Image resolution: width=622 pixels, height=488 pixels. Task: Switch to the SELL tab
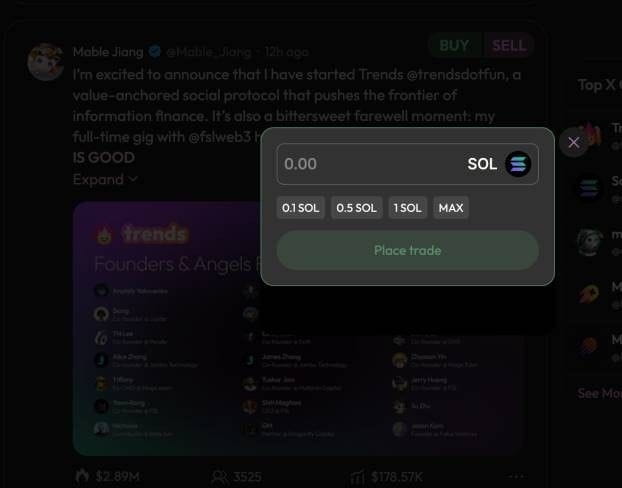[x=509, y=46]
